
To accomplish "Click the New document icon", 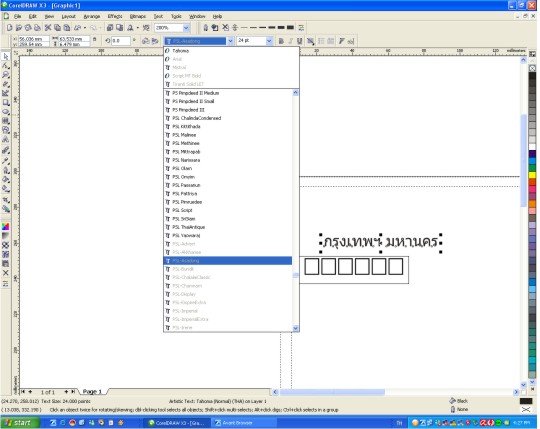I will click(10, 28).
